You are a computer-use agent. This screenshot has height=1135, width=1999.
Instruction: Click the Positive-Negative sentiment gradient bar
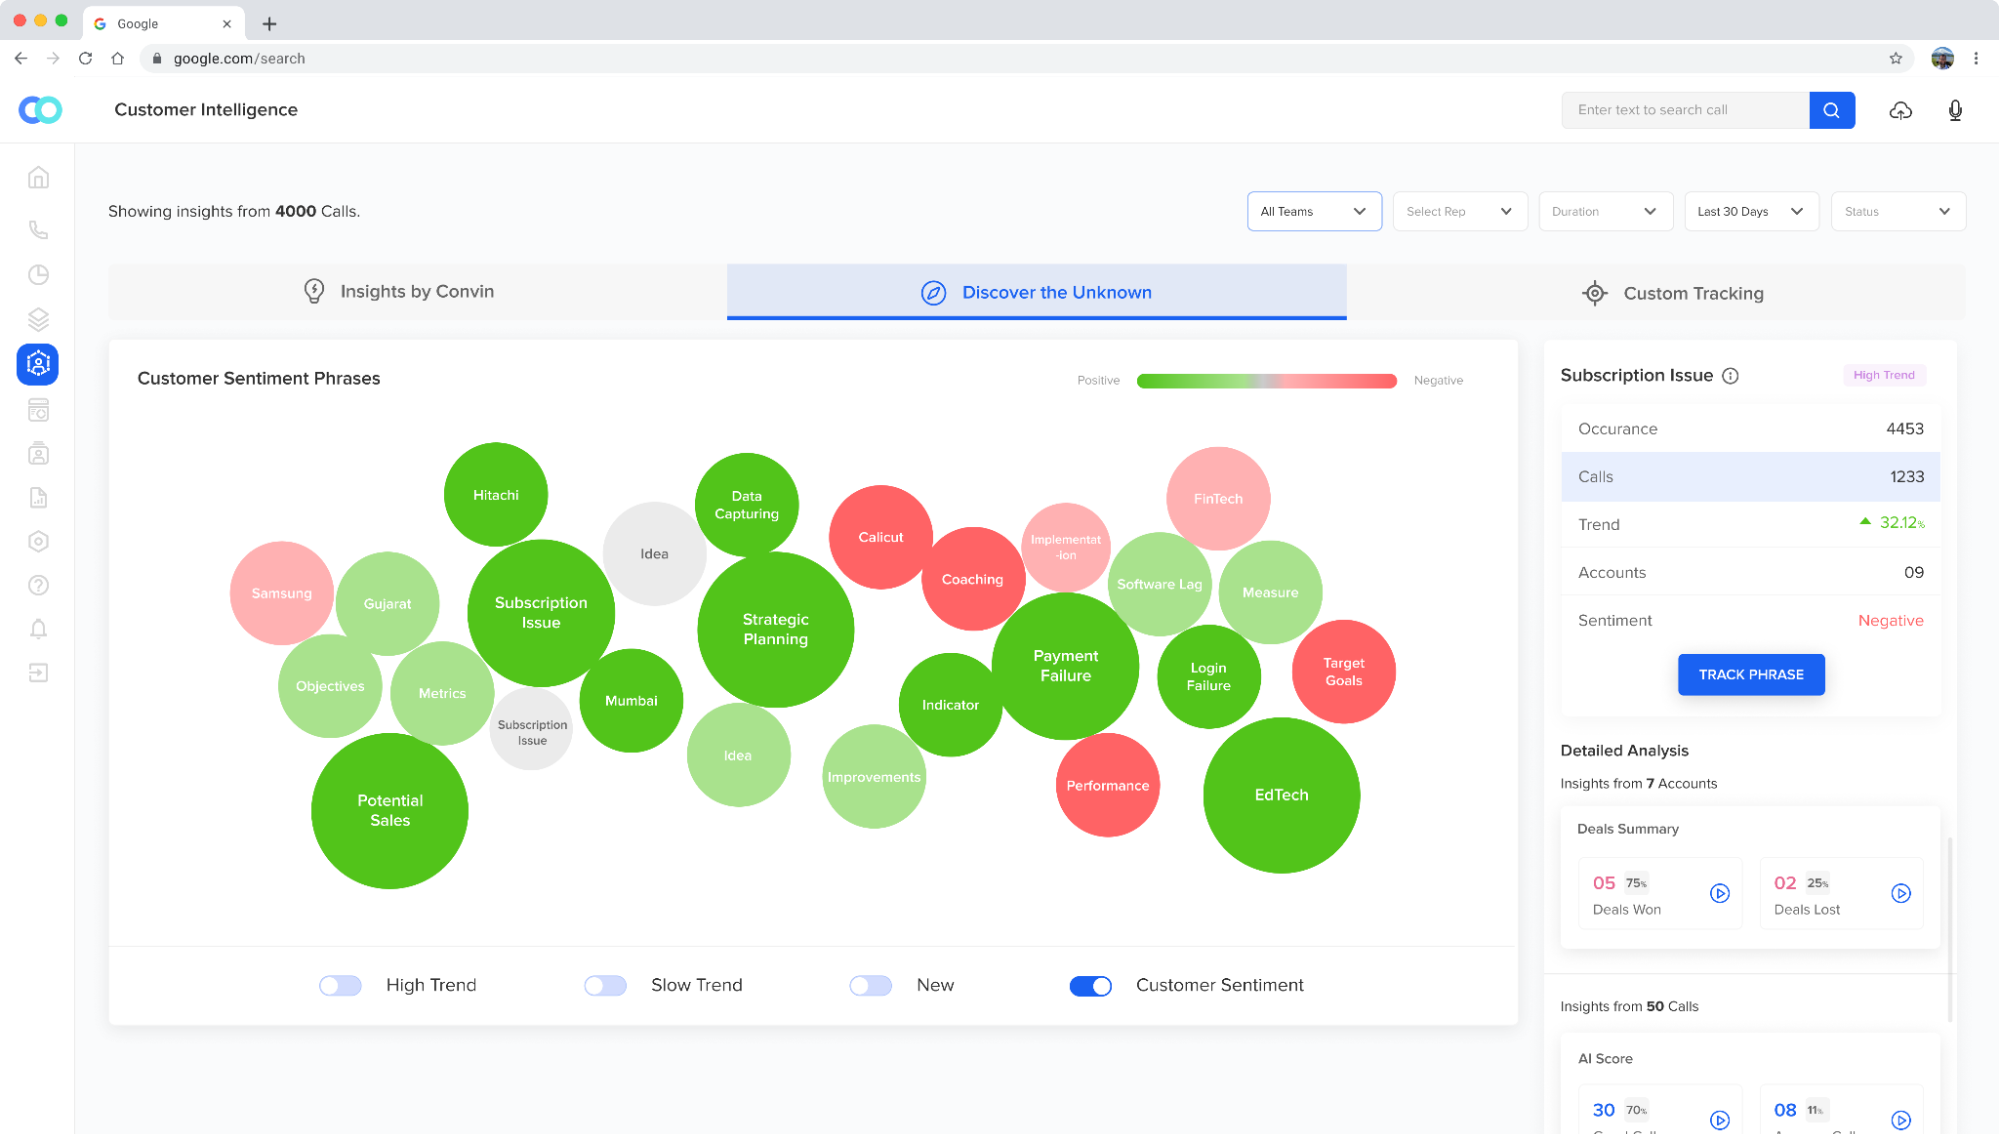(1266, 381)
